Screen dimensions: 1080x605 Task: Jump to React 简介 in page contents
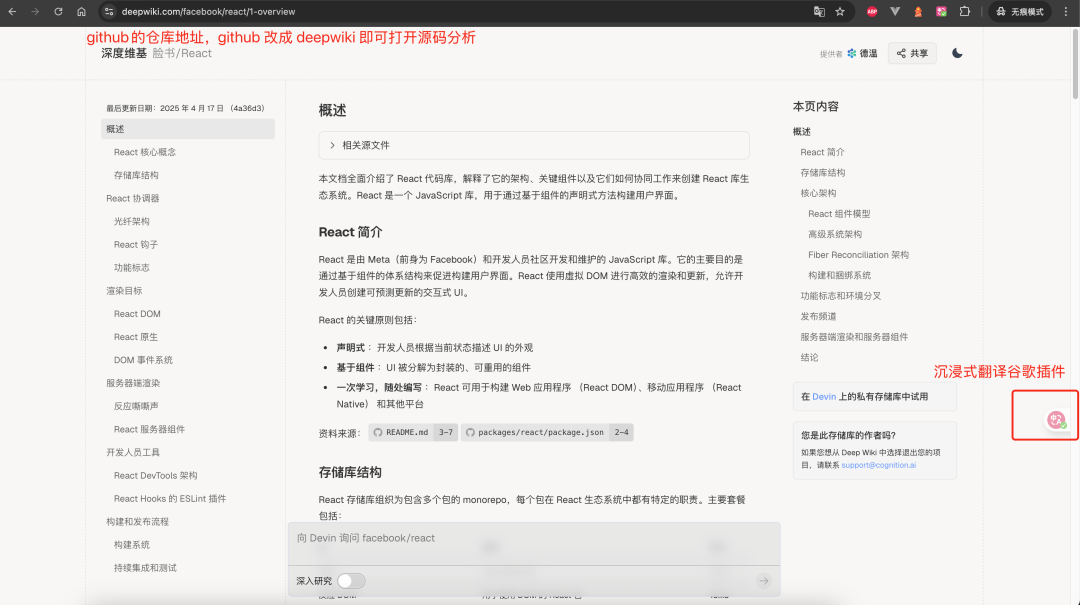click(822, 152)
